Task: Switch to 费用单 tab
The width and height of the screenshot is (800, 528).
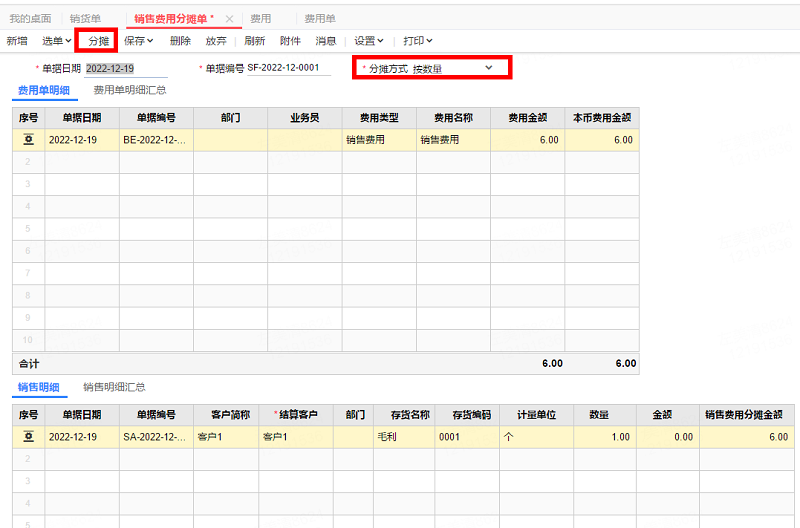Action: point(320,19)
